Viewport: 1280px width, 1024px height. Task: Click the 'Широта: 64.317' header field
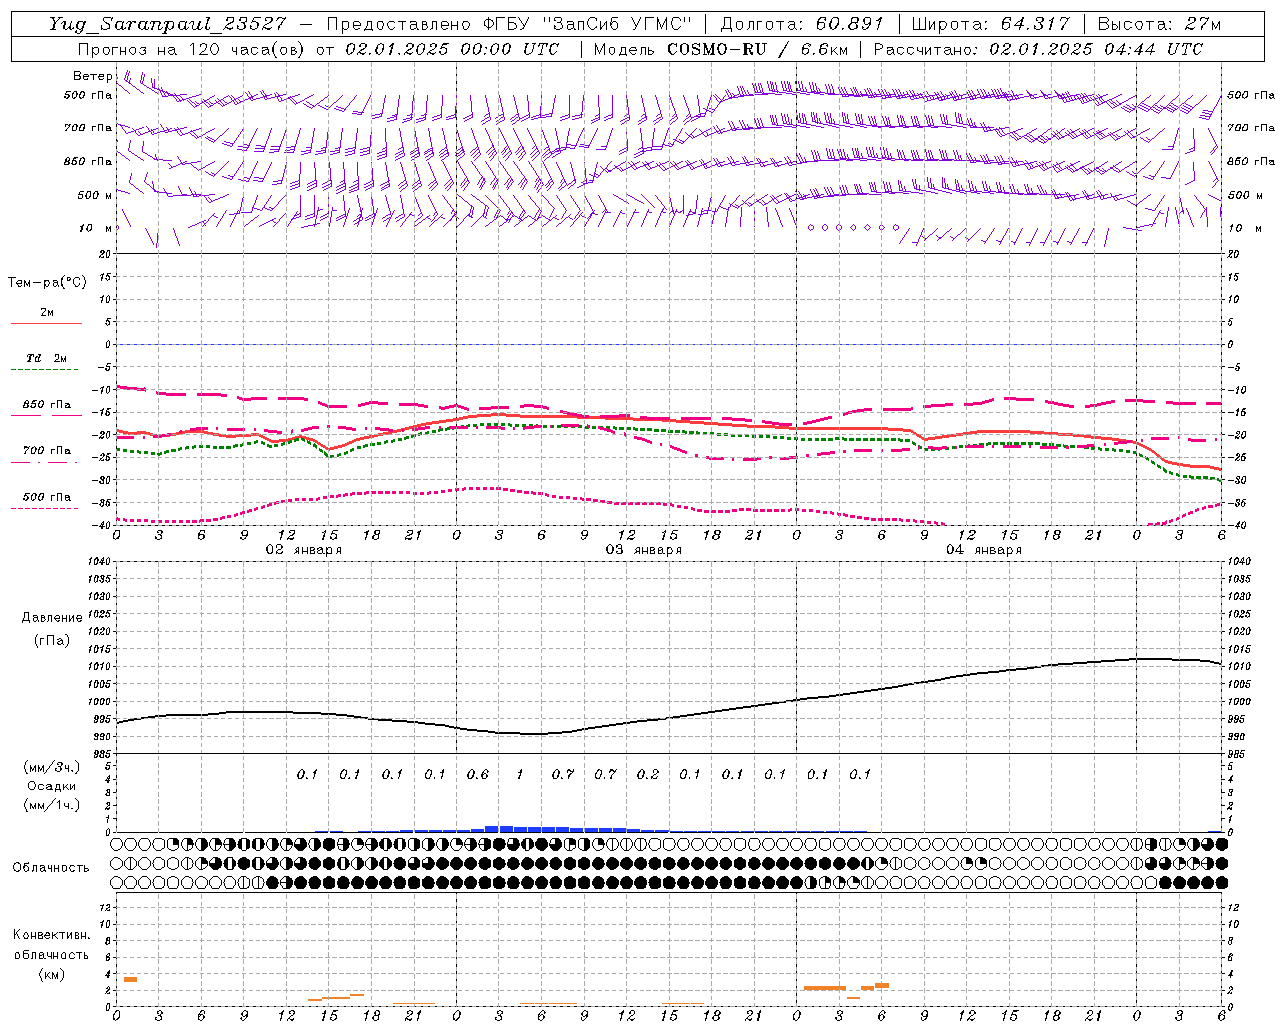coord(991,25)
